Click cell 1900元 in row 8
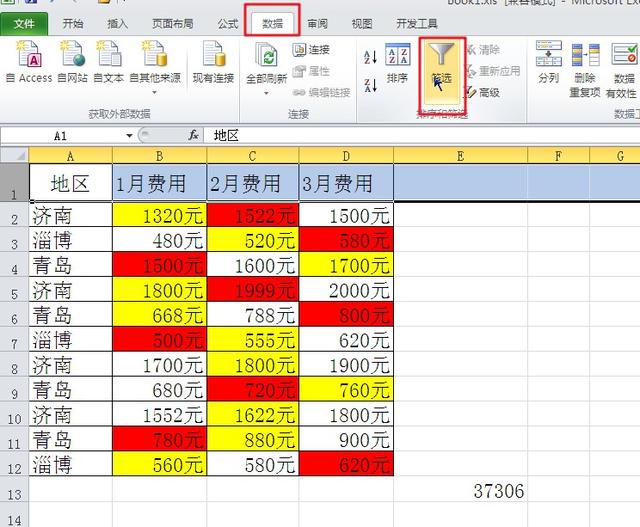The image size is (640, 527). [346, 365]
